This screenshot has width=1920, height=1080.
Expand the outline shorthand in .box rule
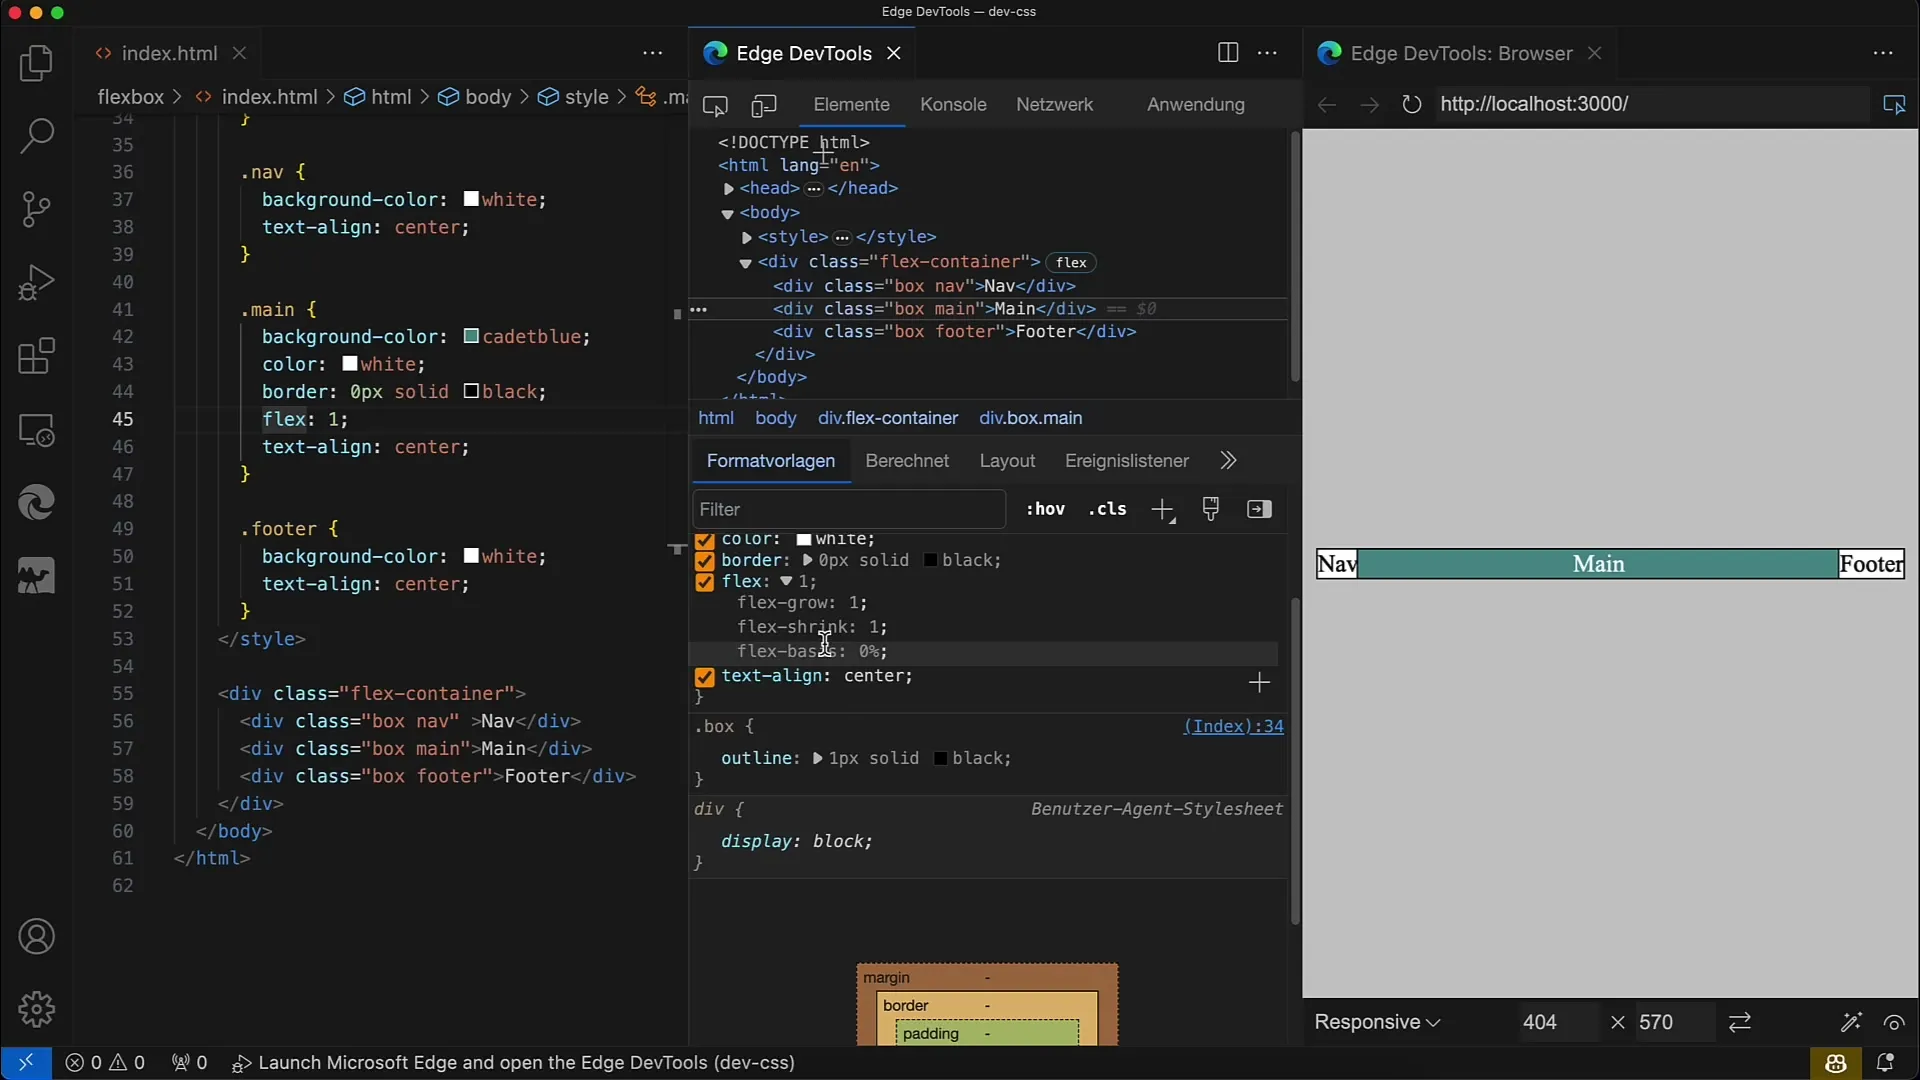point(817,758)
